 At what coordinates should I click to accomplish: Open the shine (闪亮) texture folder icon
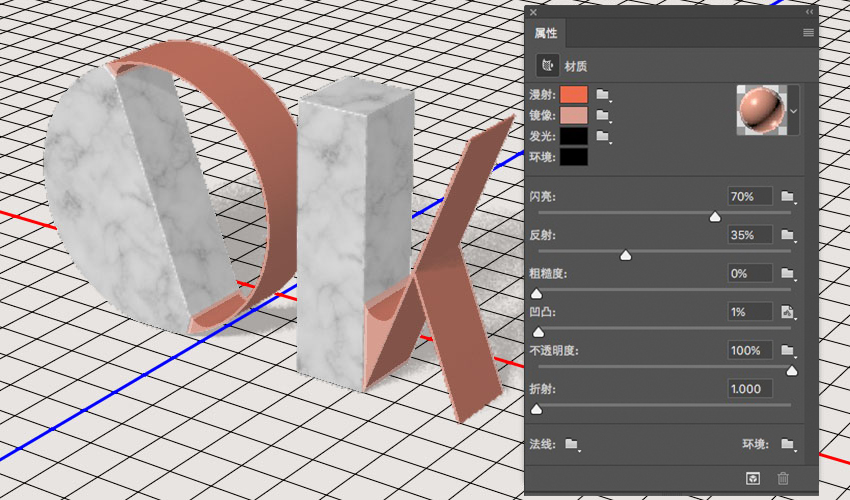point(788,196)
